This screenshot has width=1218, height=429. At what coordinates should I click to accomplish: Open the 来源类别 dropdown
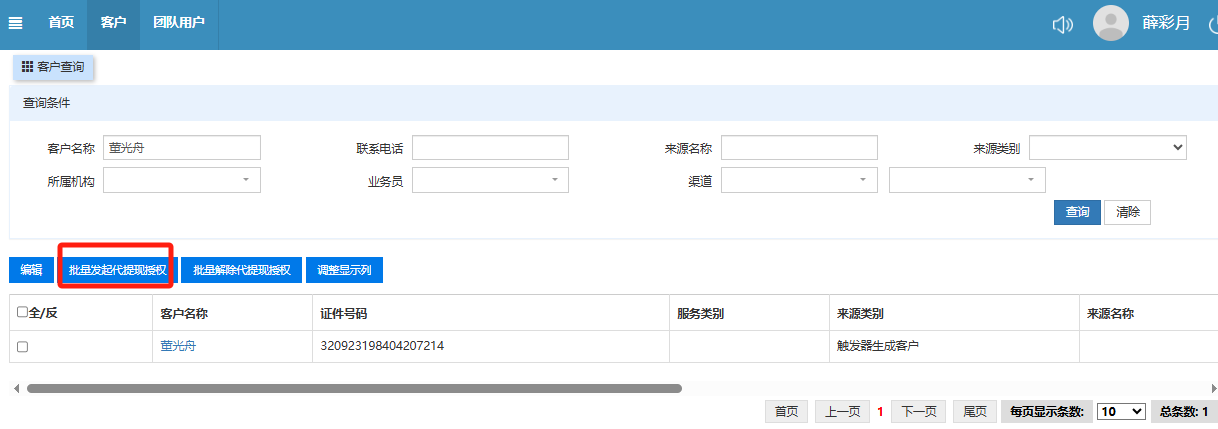coord(1107,148)
